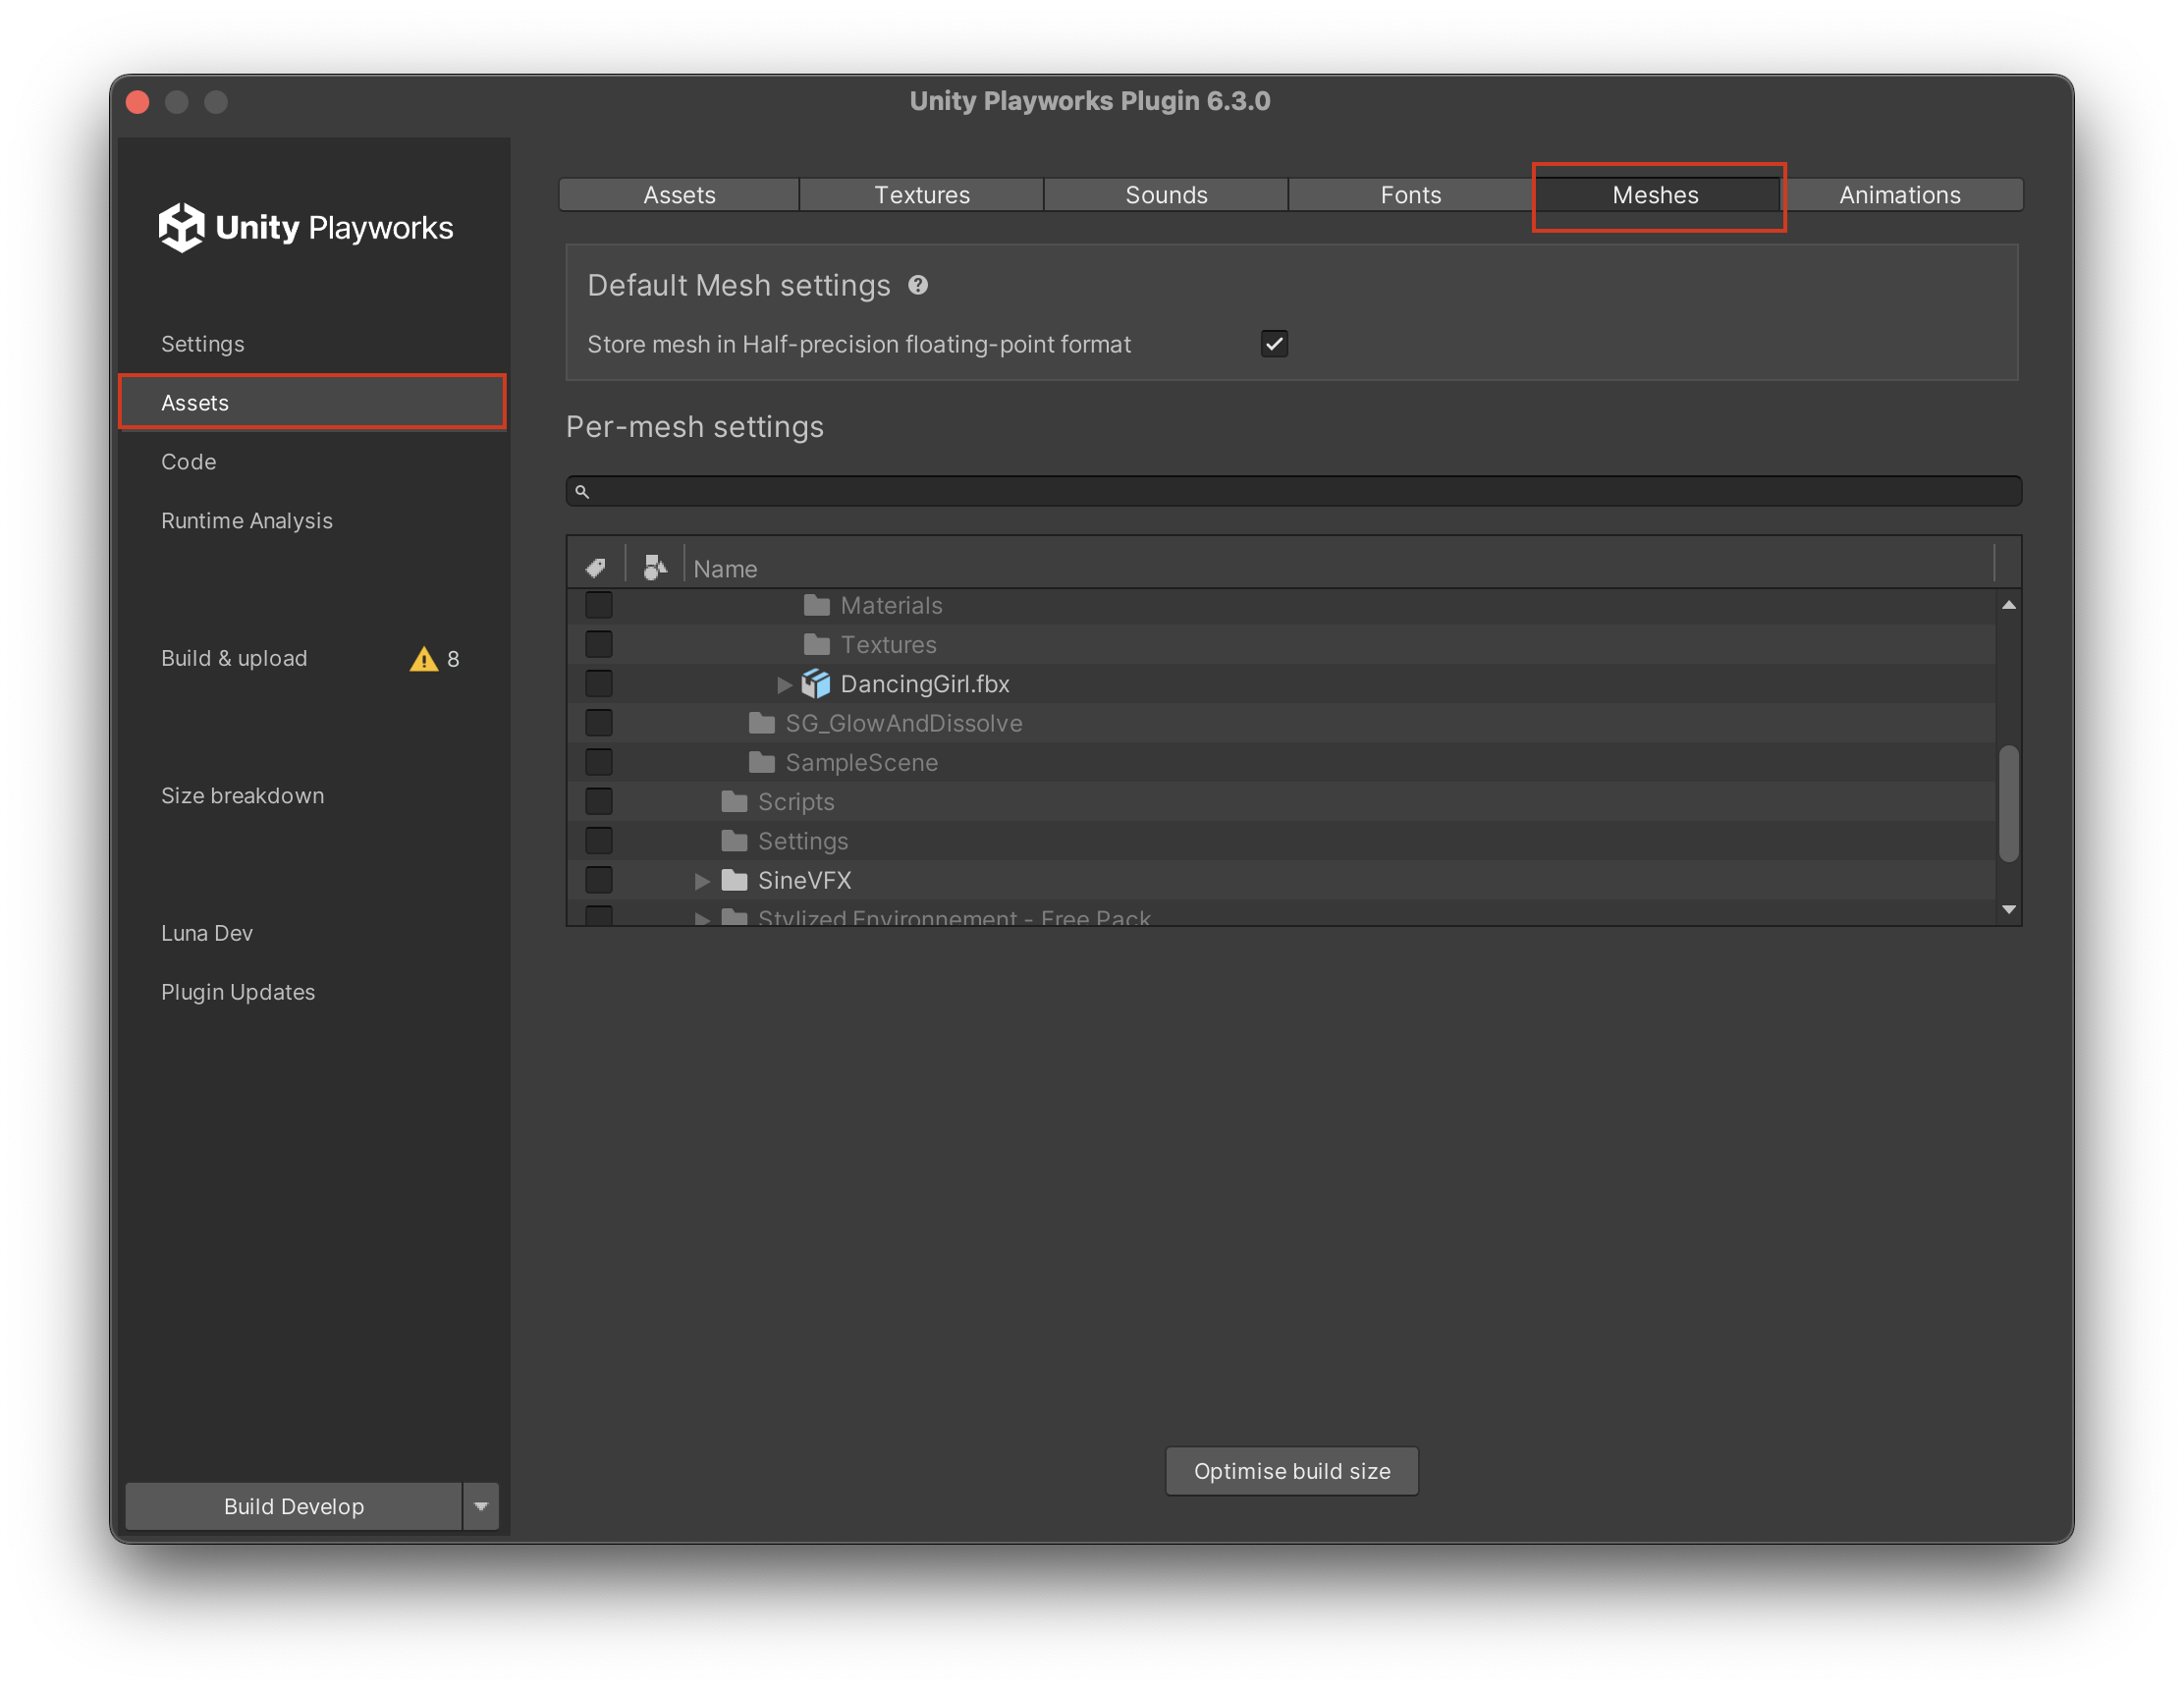Image resolution: width=2184 pixels, height=1689 pixels.
Task: Switch to the Sounds tab
Action: [x=1166, y=195]
